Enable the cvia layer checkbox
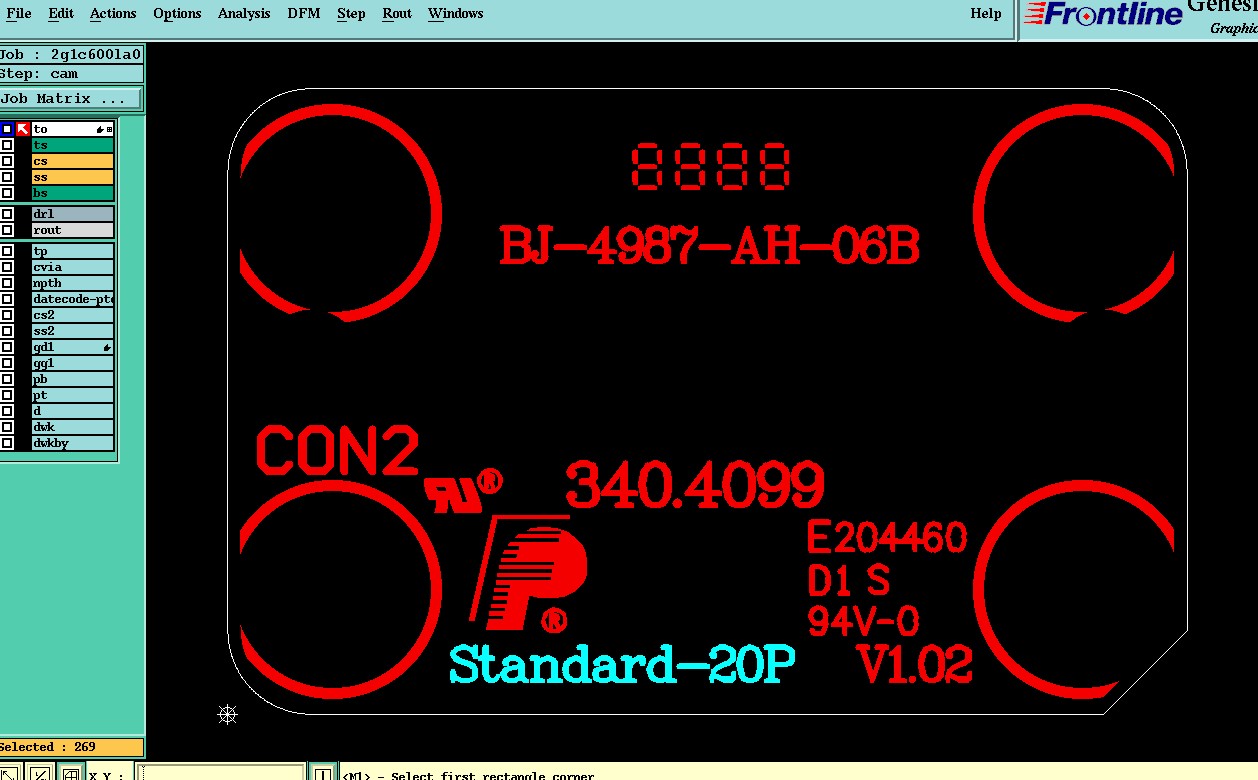 pos(7,267)
